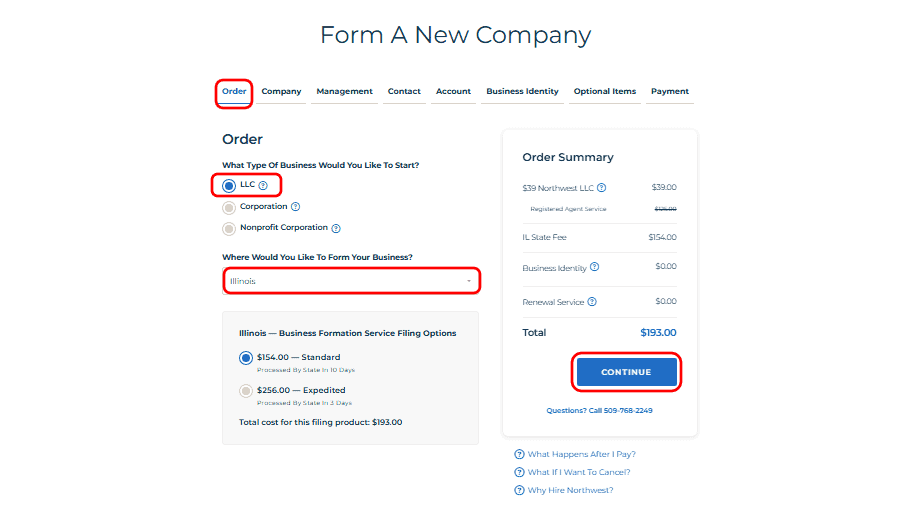Click help icon beside Nonprofit Corporation
The width and height of the screenshot is (901, 506).
(336, 228)
